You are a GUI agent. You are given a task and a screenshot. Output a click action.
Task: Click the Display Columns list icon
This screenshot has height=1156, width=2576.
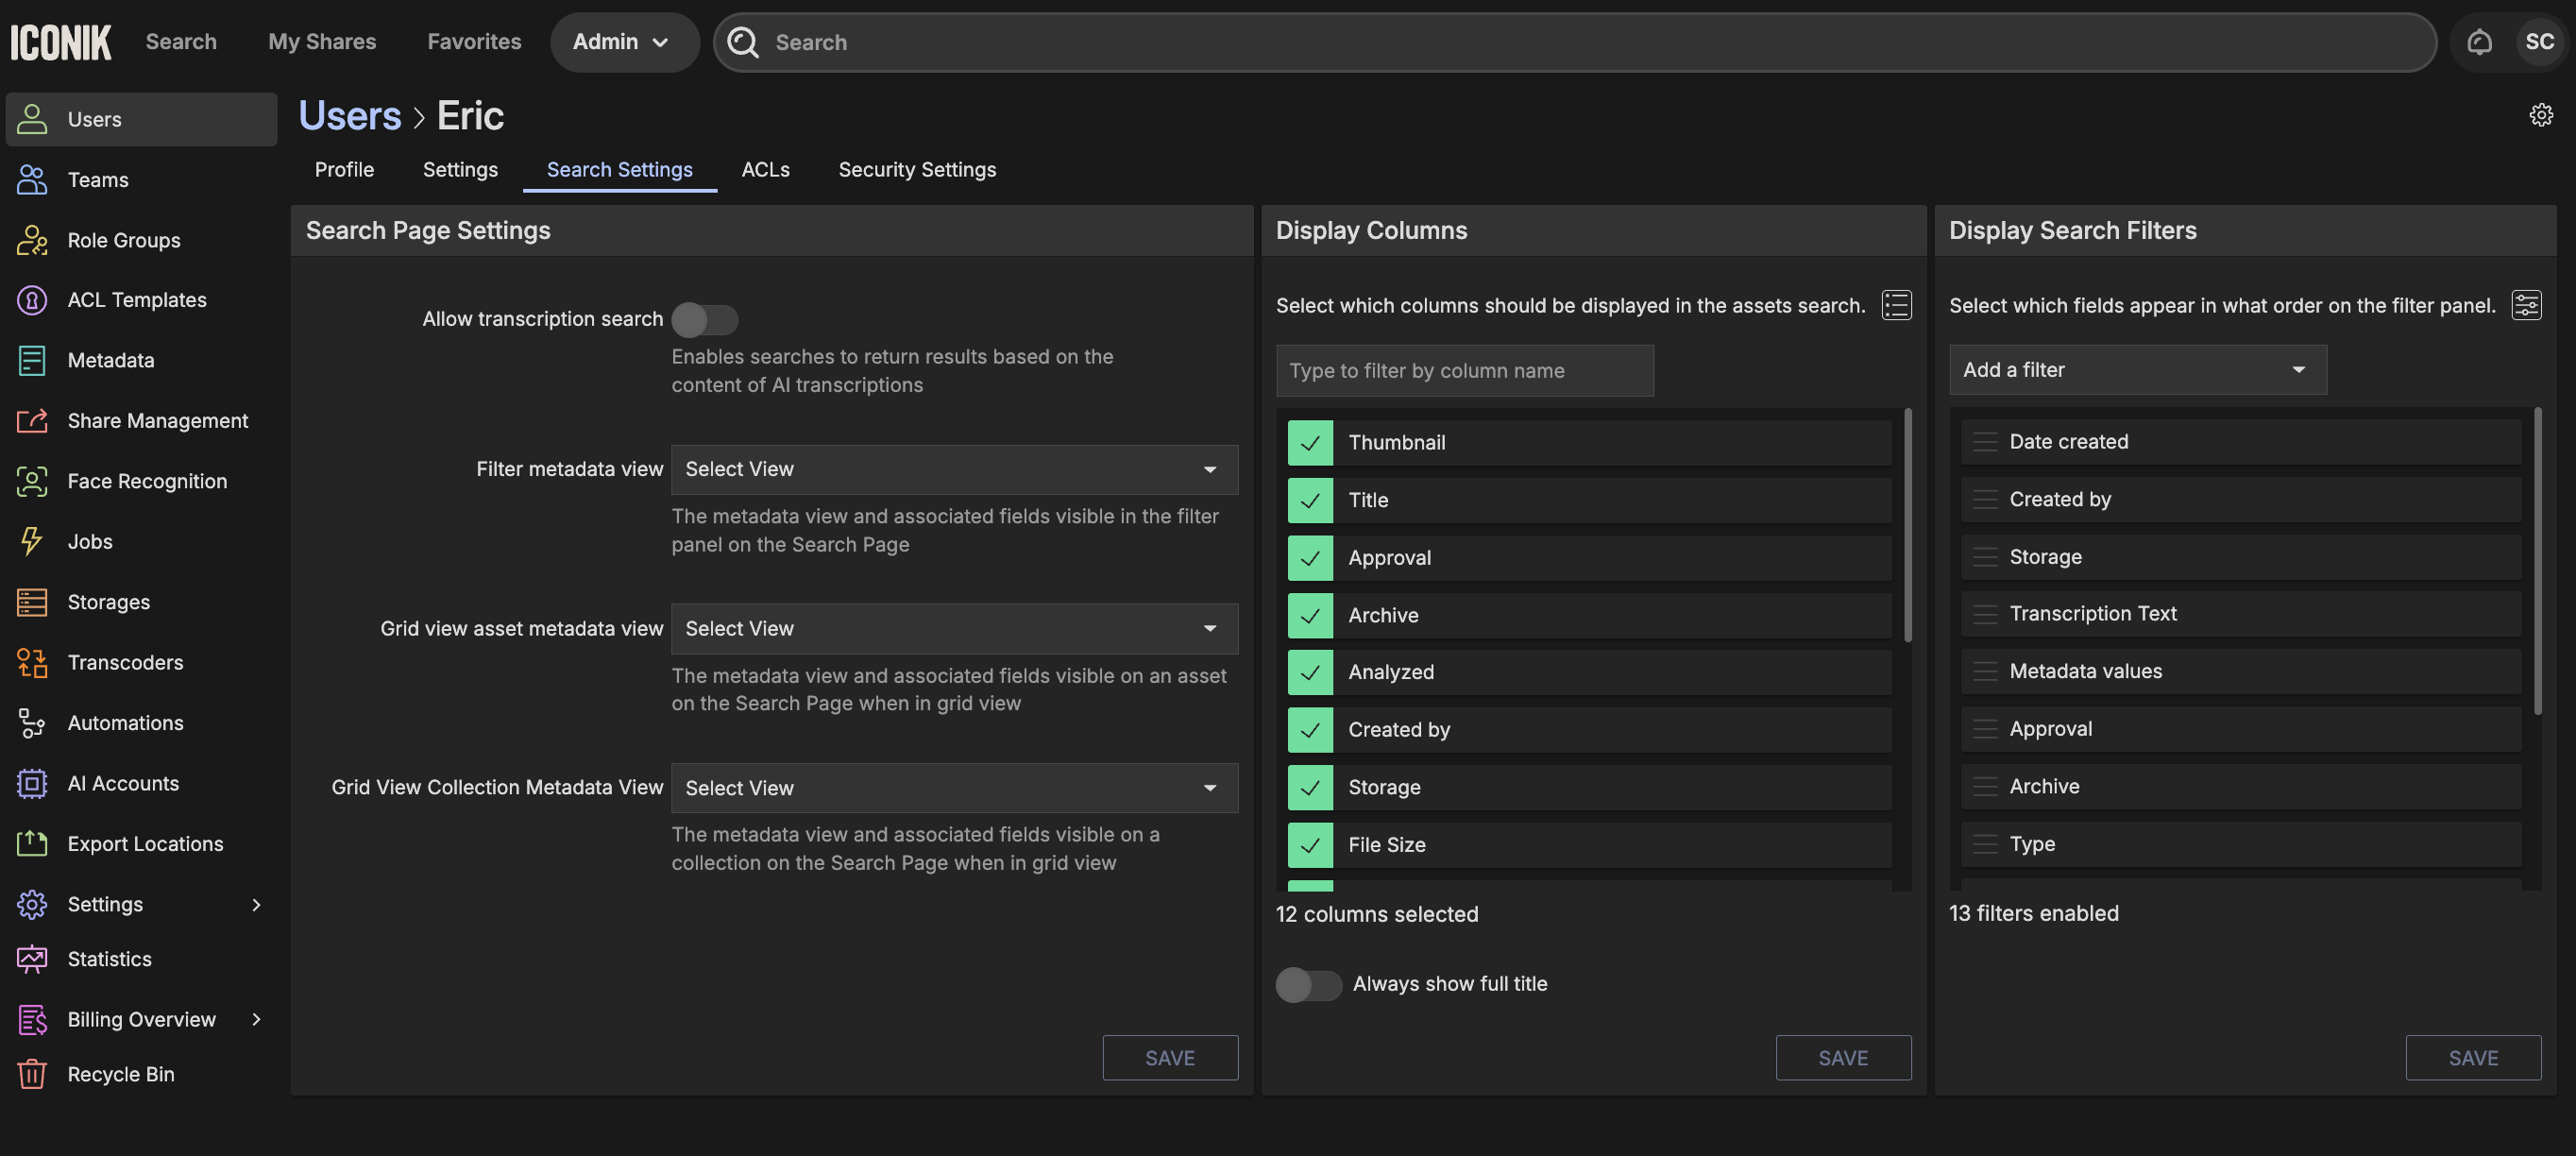[1896, 305]
